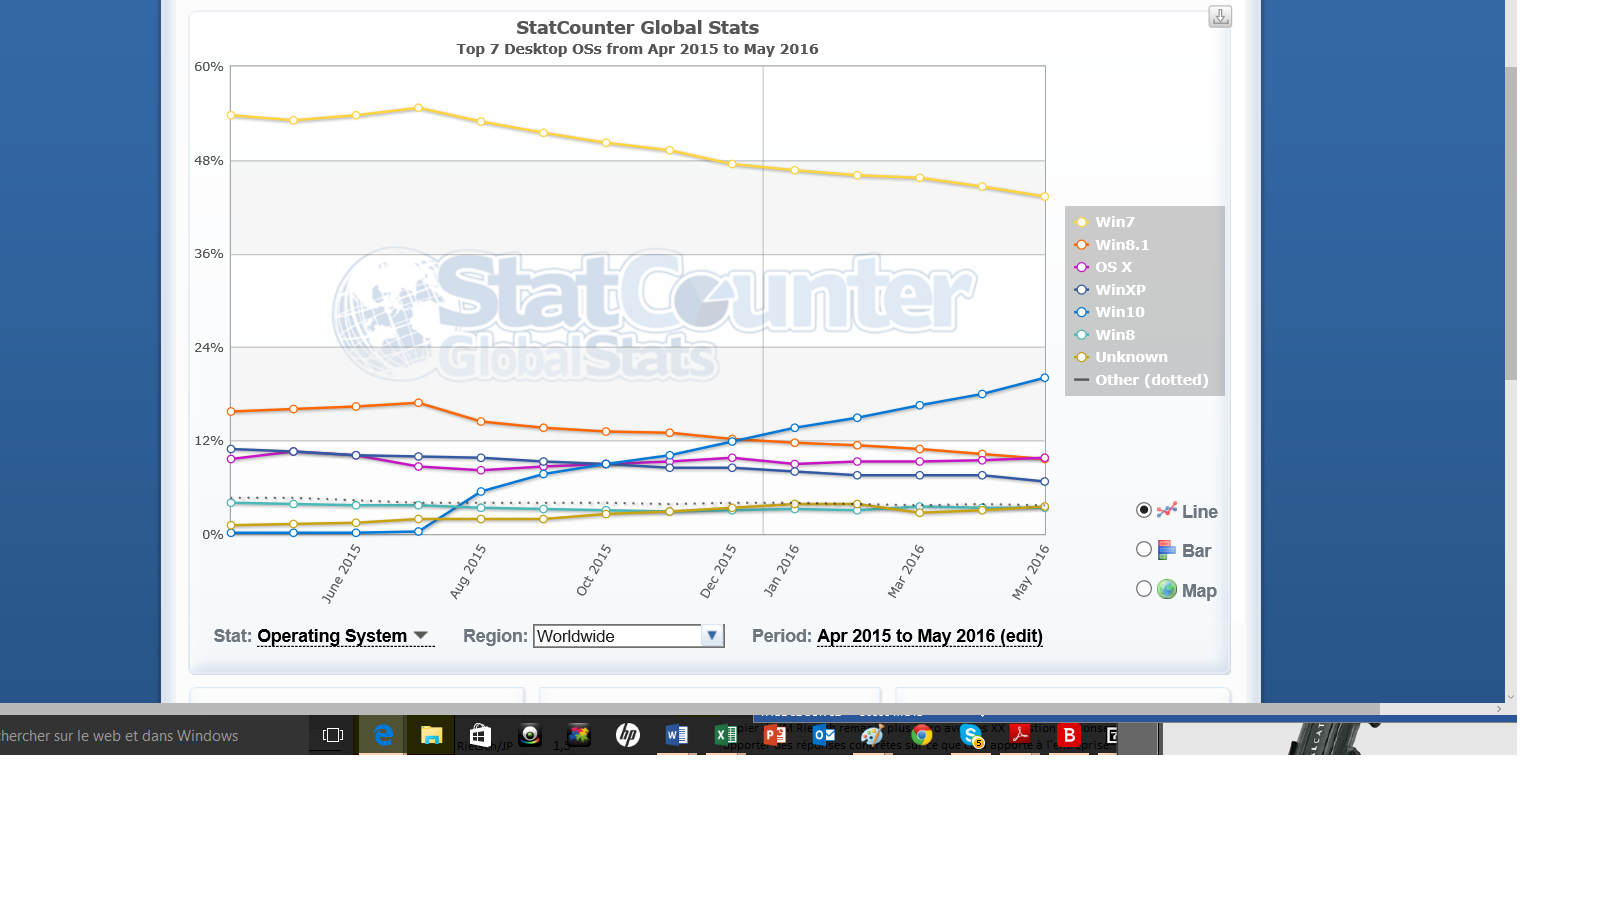
Task: Click the Win8.1 first data point of Apr 2015
Action: click(x=231, y=412)
